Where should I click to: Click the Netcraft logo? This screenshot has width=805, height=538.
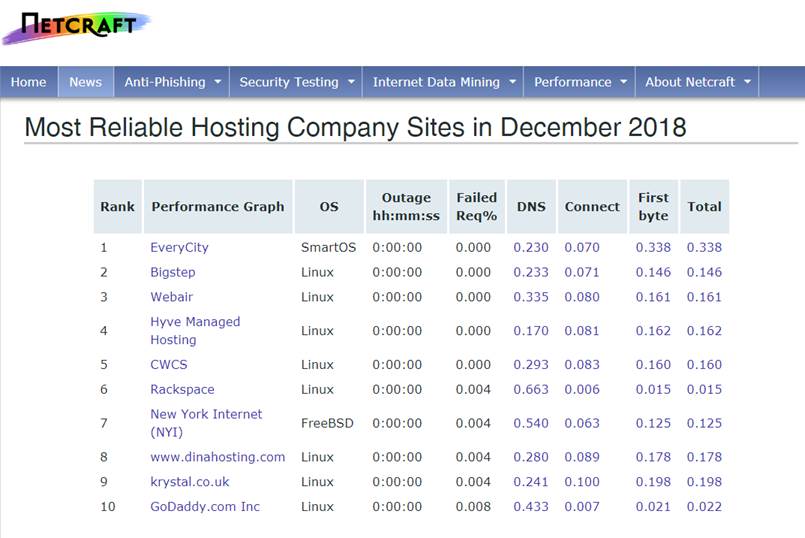[76, 27]
